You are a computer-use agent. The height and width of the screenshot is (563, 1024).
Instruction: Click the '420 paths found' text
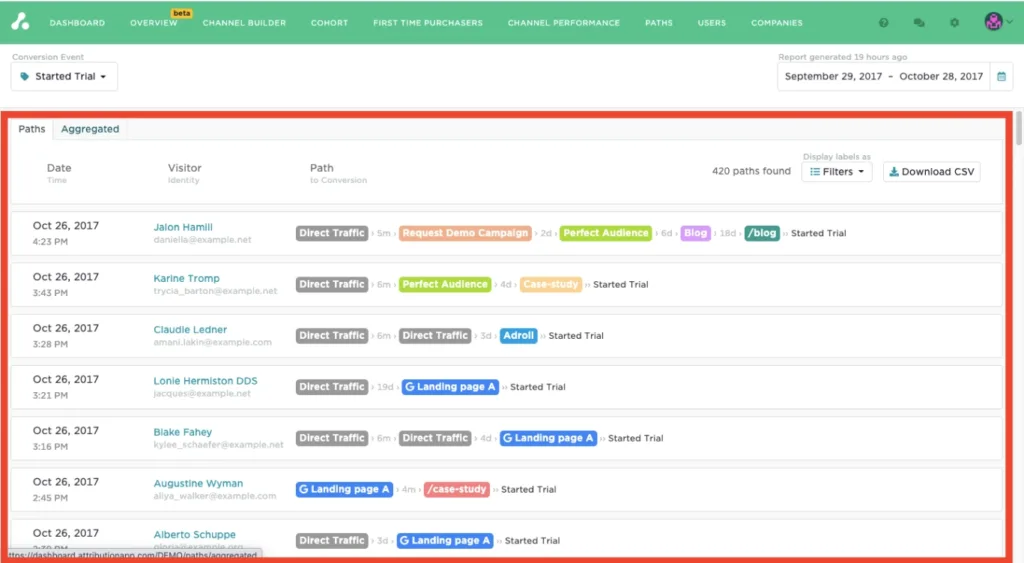(x=751, y=171)
